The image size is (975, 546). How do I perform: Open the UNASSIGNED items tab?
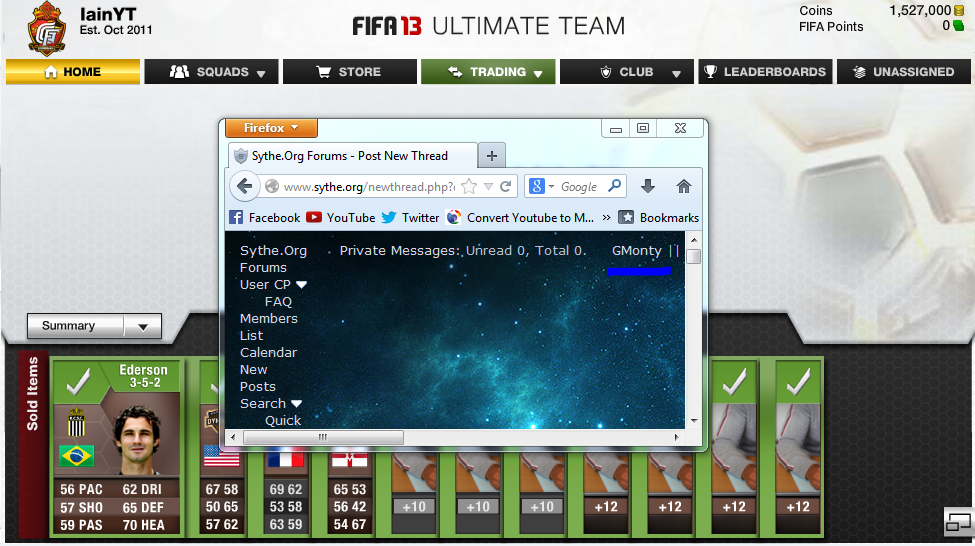(x=903, y=72)
